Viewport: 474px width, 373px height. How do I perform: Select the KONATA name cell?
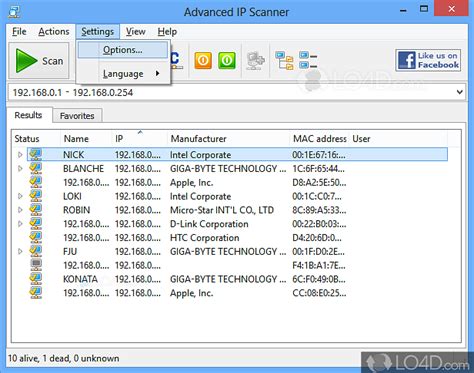(x=80, y=279)
